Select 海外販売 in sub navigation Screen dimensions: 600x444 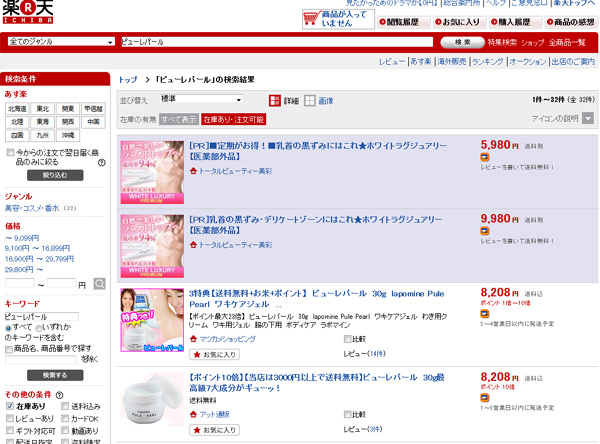click(452, 61)
